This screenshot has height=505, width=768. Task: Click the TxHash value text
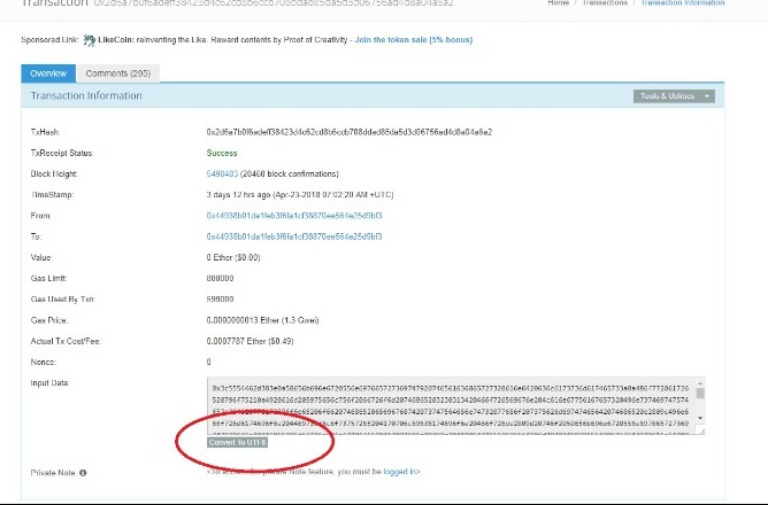click(x=348, y=132)
